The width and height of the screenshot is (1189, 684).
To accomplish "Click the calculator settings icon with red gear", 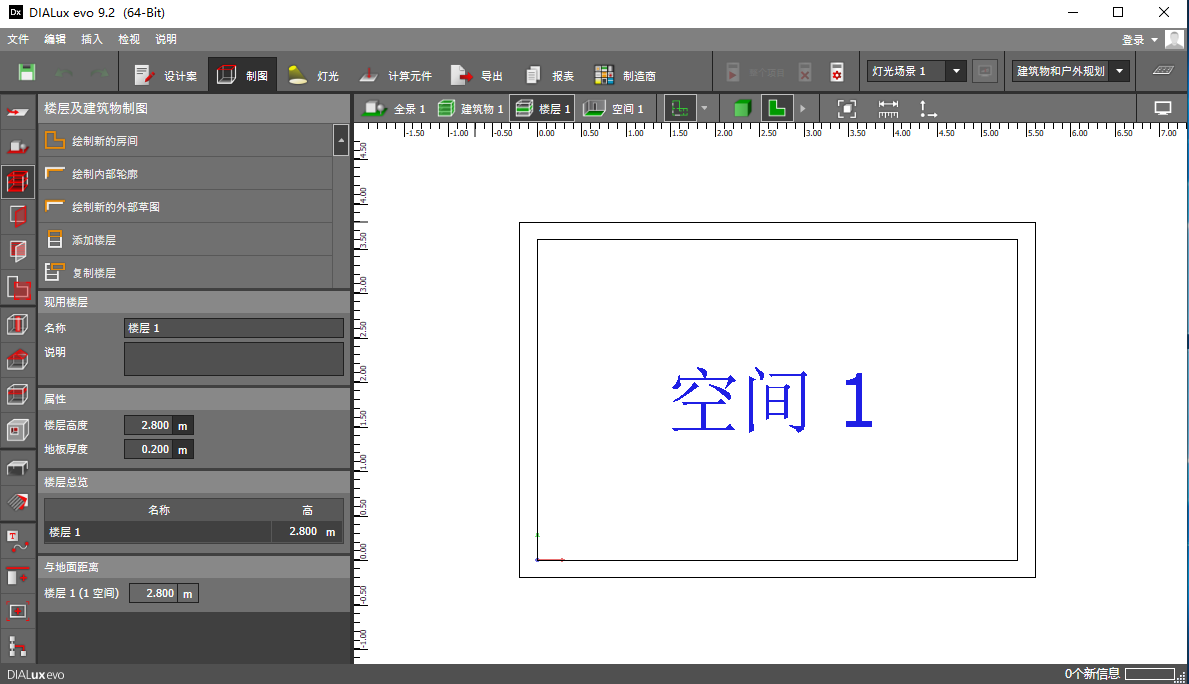I will (836, 72).
